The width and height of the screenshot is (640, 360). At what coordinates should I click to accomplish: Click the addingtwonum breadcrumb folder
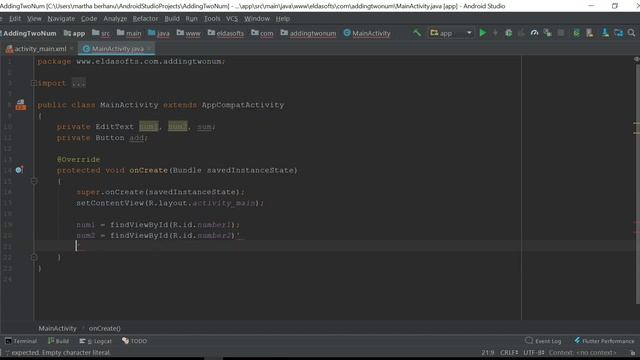click(x=309, y=33)
